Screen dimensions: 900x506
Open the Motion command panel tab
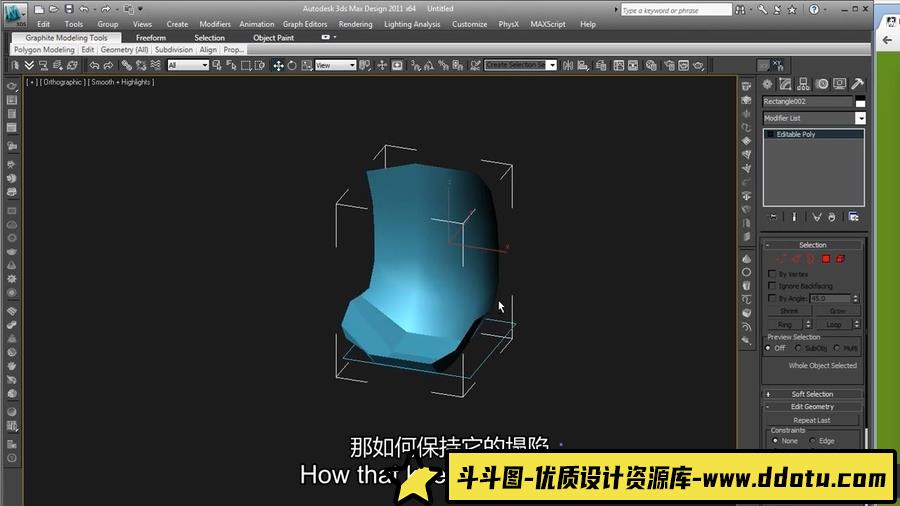tap(821, 84)
